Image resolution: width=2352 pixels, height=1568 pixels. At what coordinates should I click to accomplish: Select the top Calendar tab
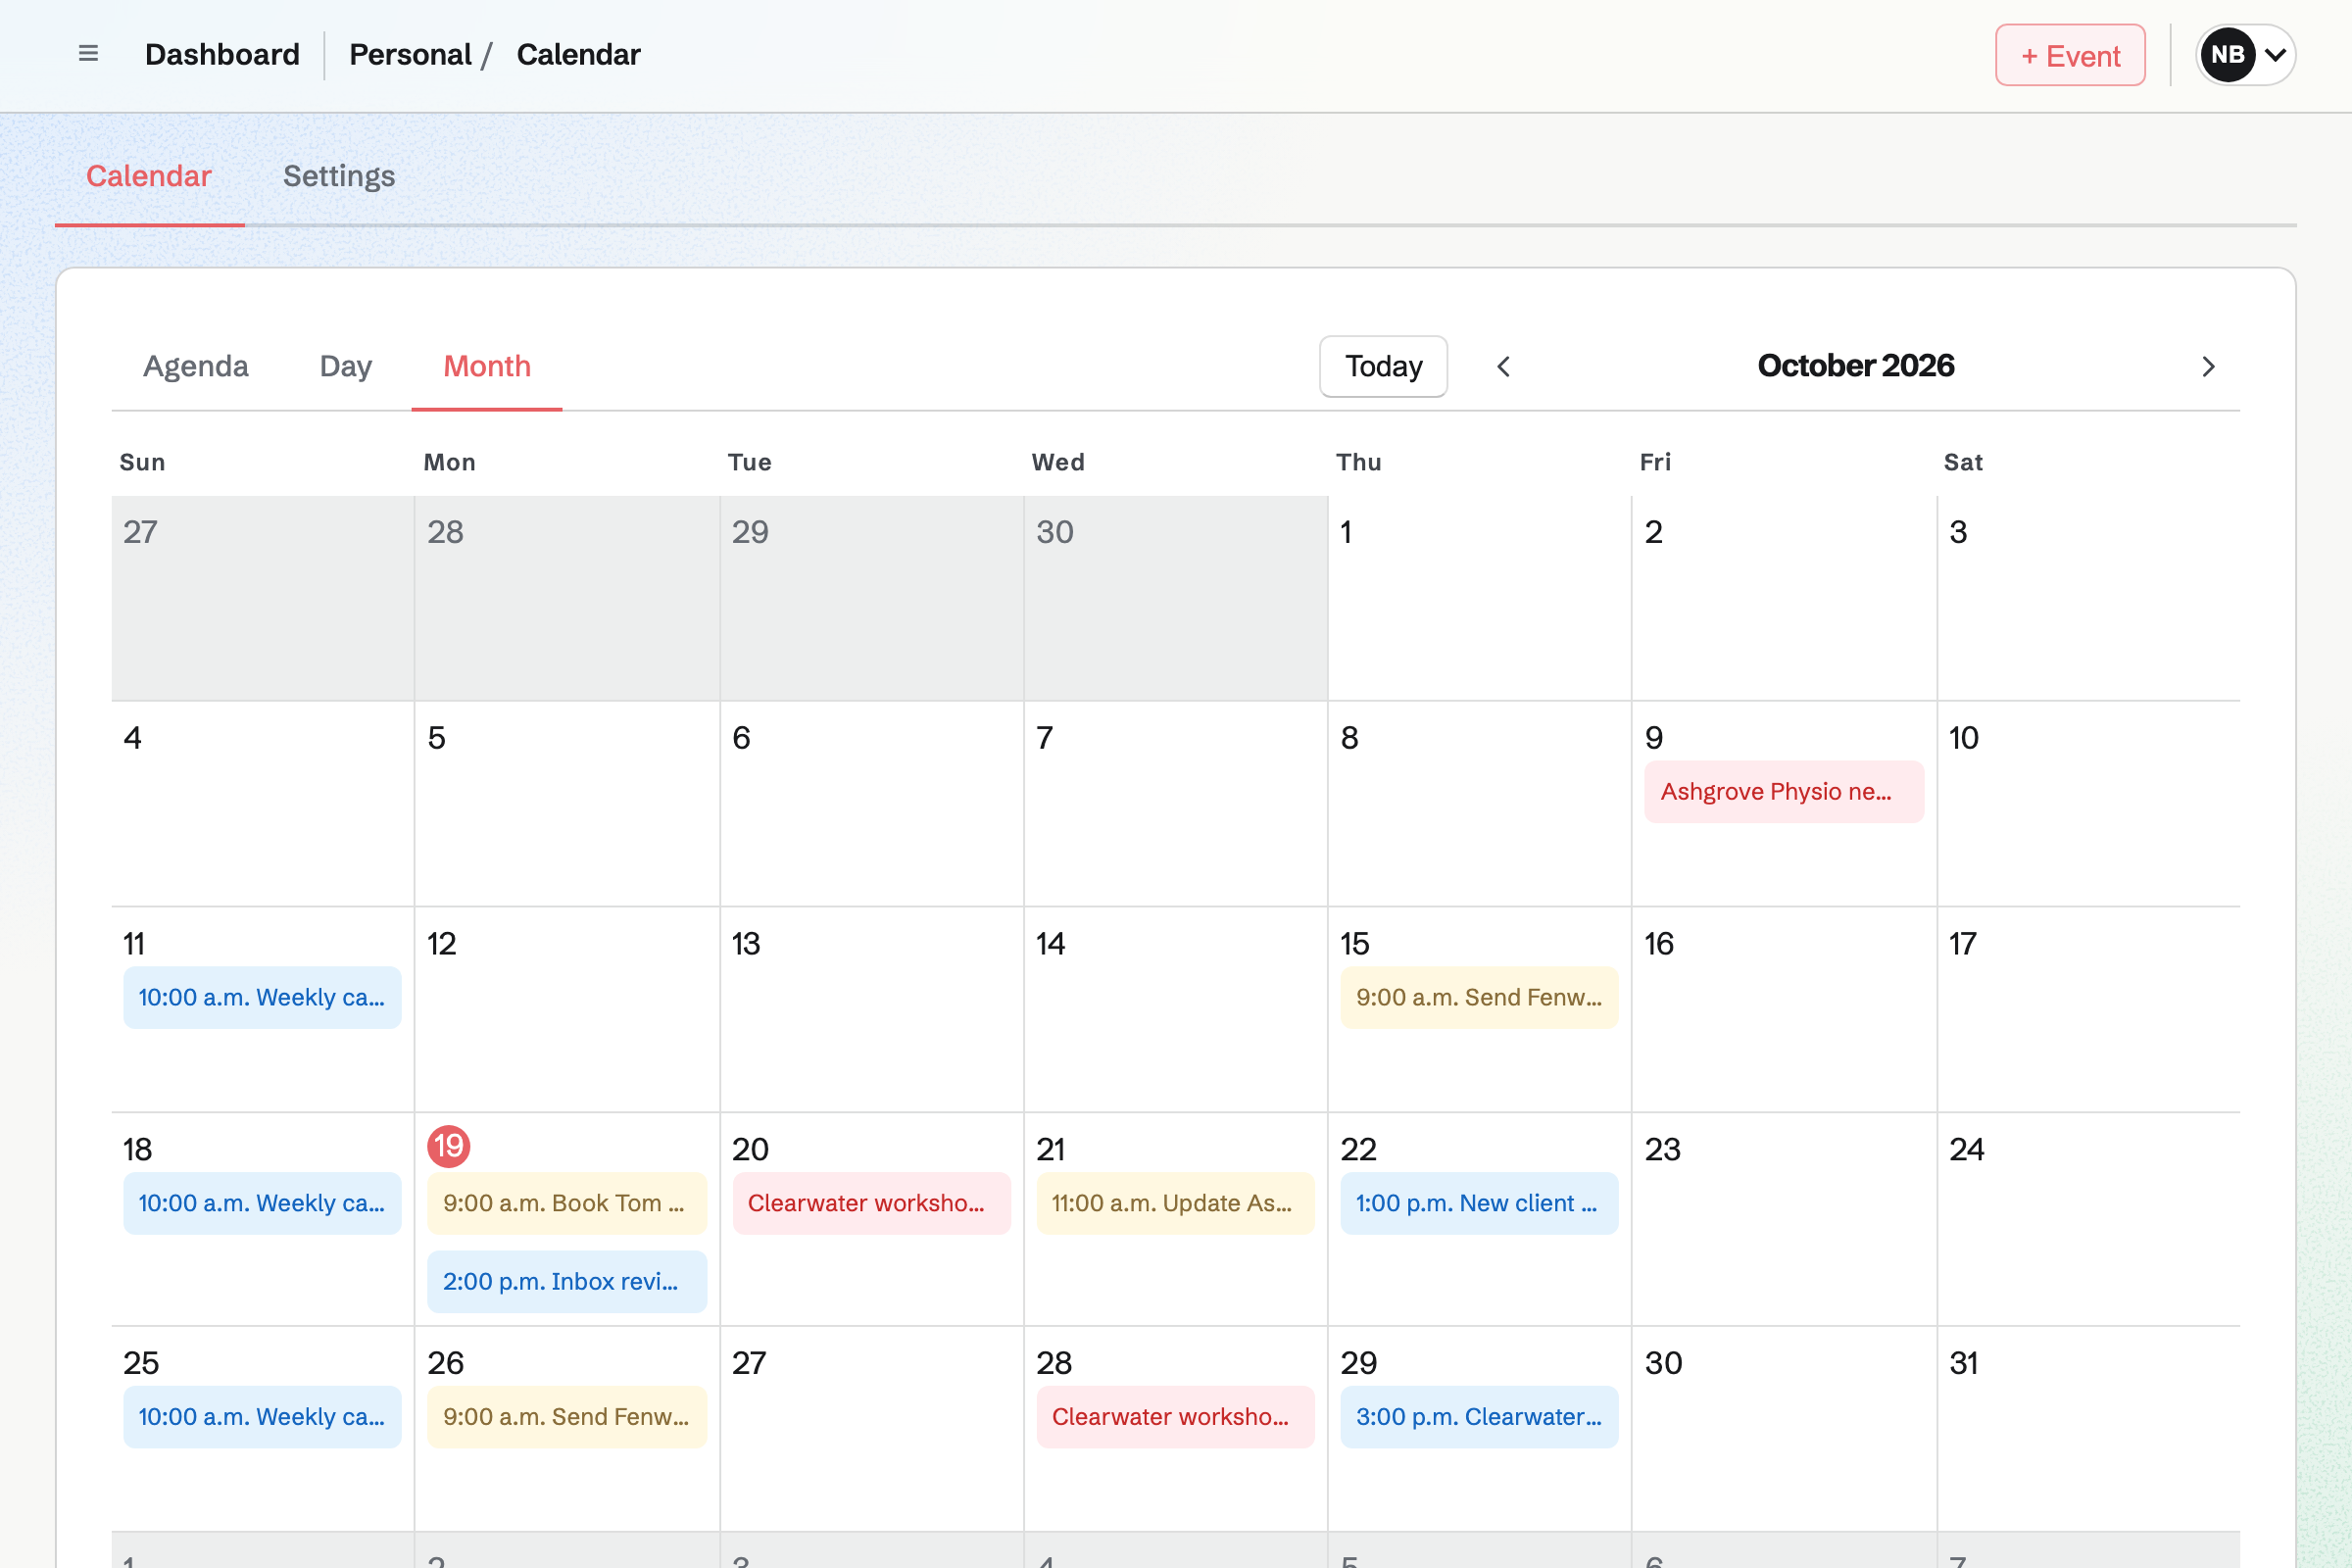[149, 176]
